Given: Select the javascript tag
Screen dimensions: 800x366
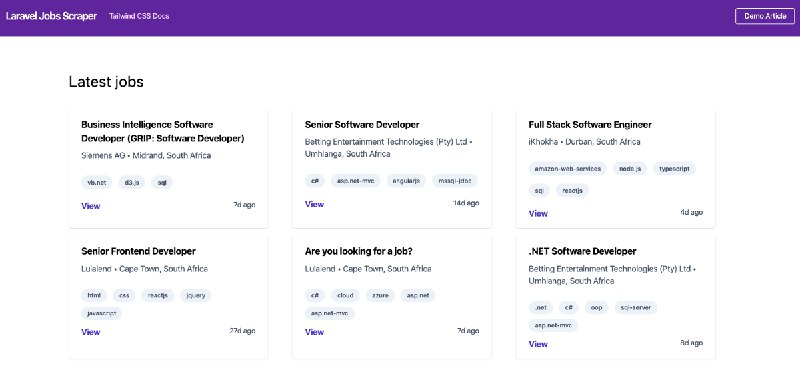Looking at the screenshot, I should (x=102, y=313).
